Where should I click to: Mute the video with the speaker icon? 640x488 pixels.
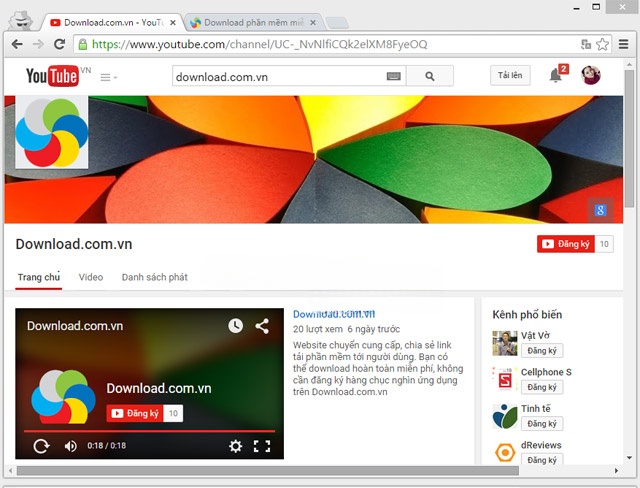point(70,446)
